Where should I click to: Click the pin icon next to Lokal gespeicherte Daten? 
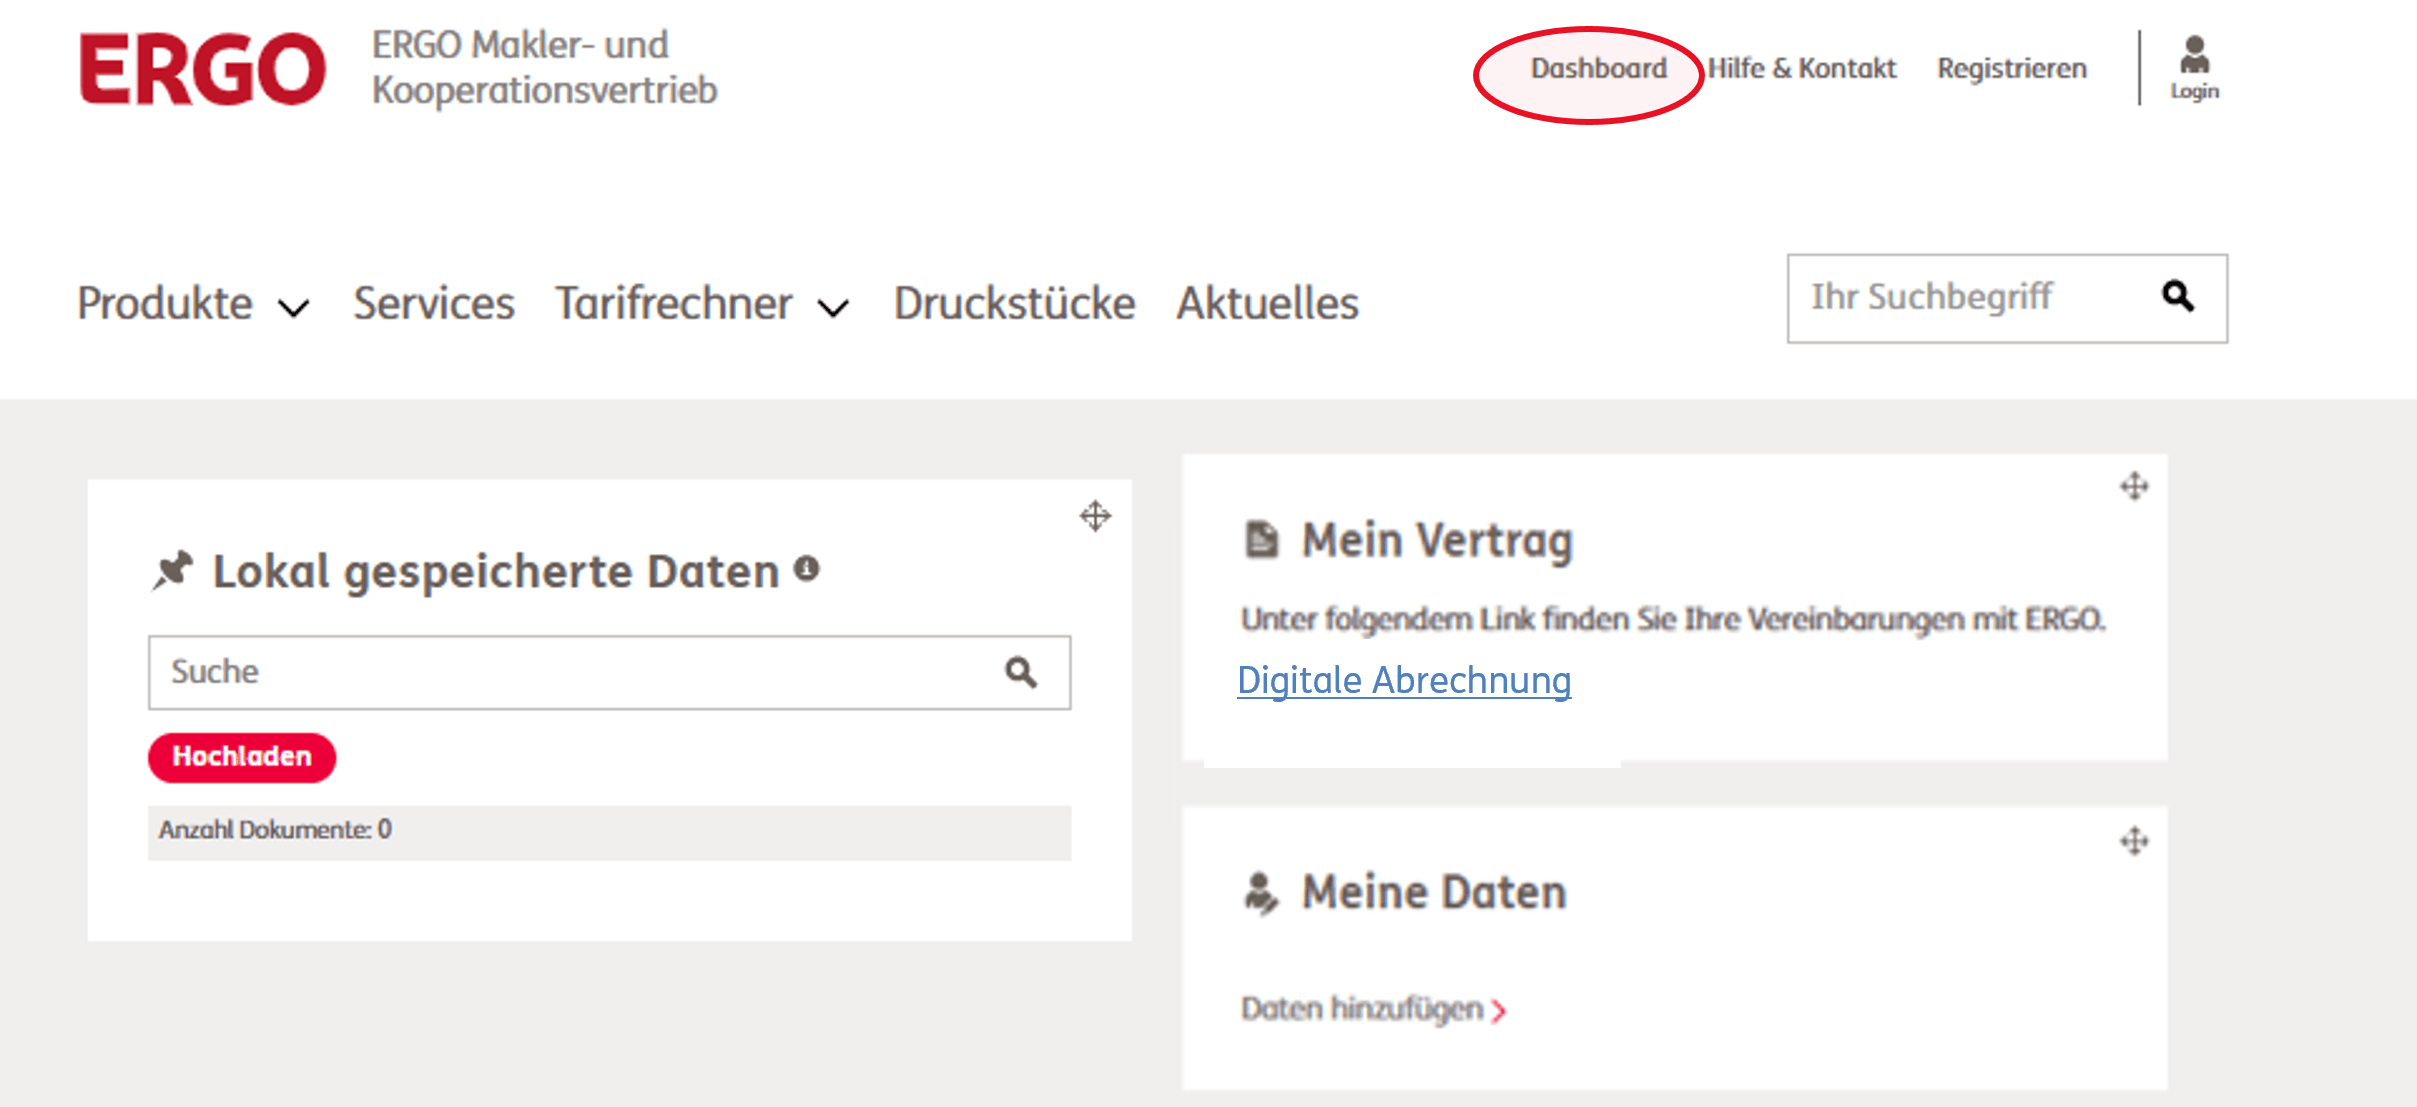tap(172, 570)
